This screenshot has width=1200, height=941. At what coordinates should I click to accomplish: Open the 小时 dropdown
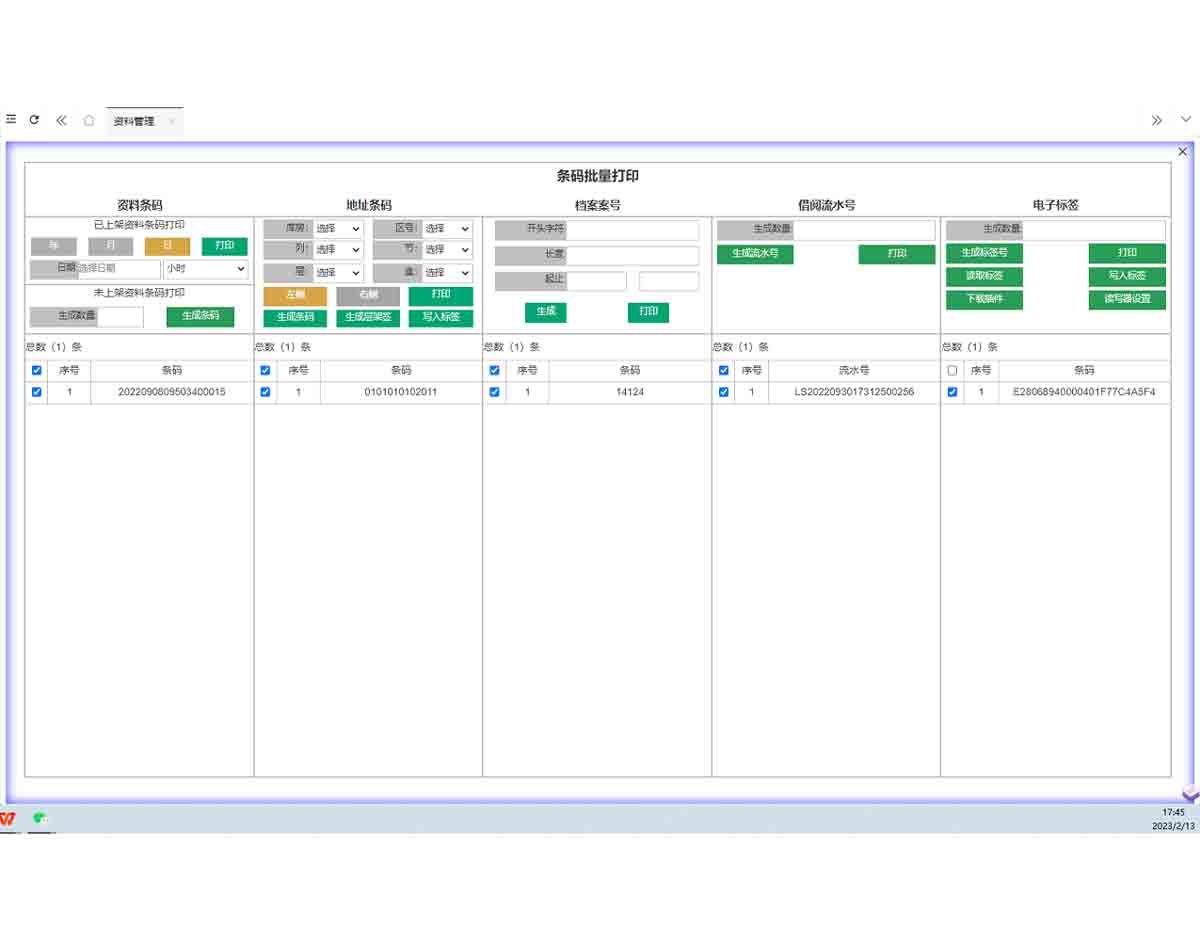click(206, 269)
